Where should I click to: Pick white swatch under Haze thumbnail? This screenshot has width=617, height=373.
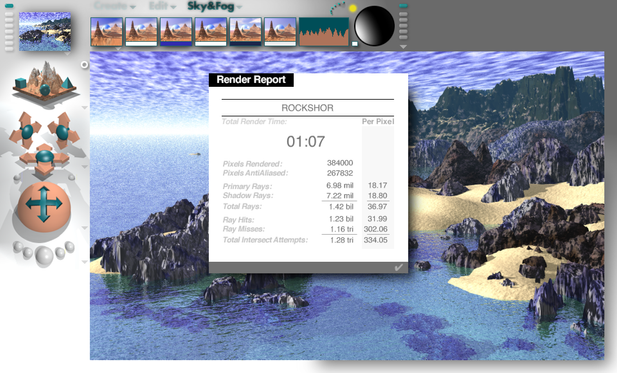pos(211,44)
